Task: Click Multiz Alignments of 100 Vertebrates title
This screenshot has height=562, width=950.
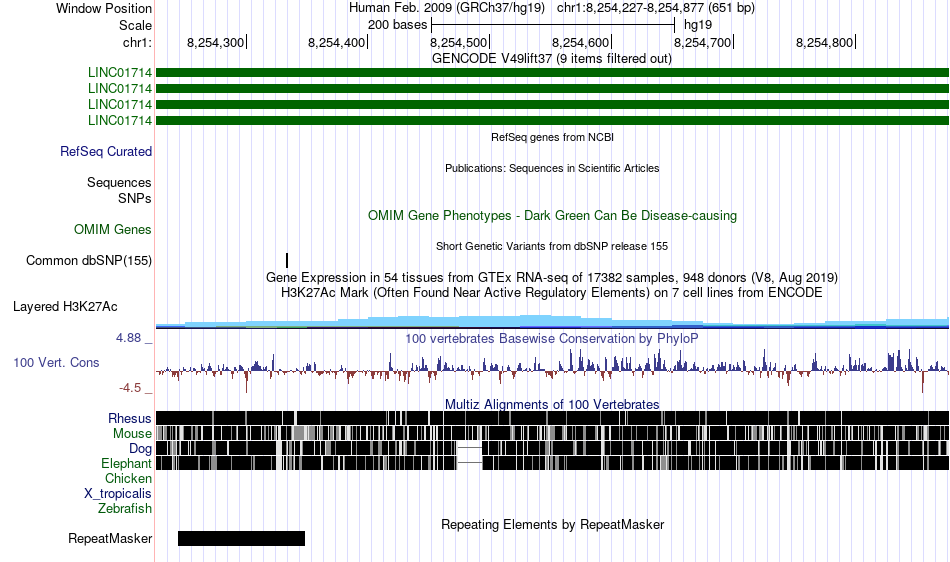Action: (x=552, y=404)
